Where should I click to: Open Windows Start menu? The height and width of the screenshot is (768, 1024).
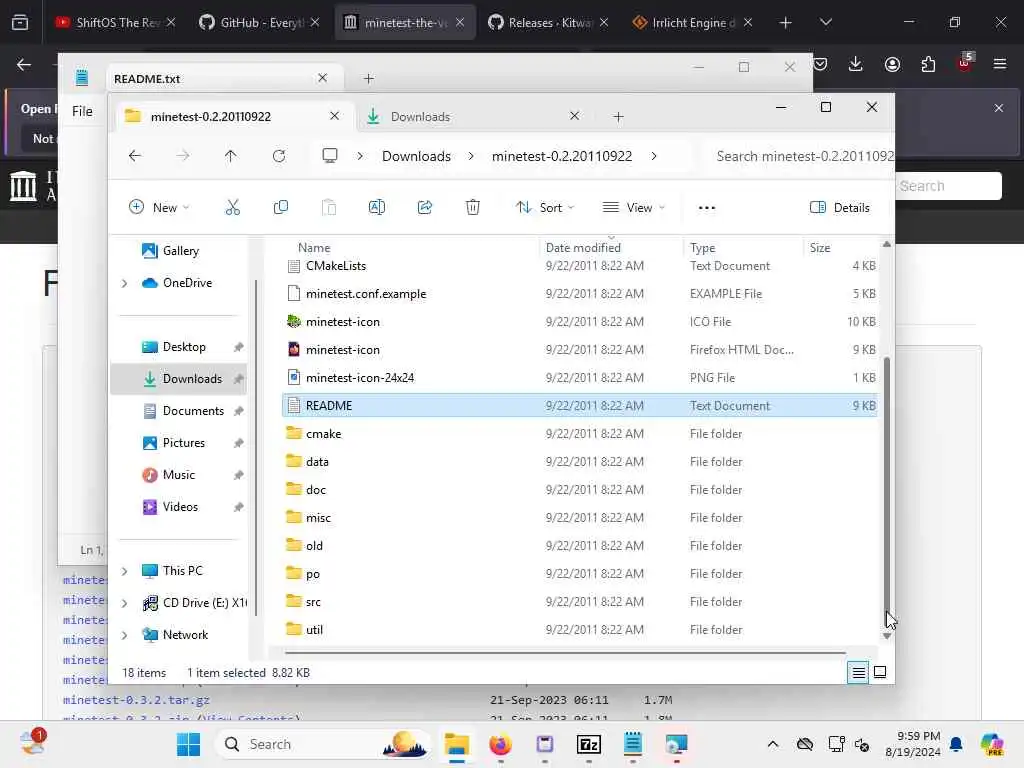189,744
